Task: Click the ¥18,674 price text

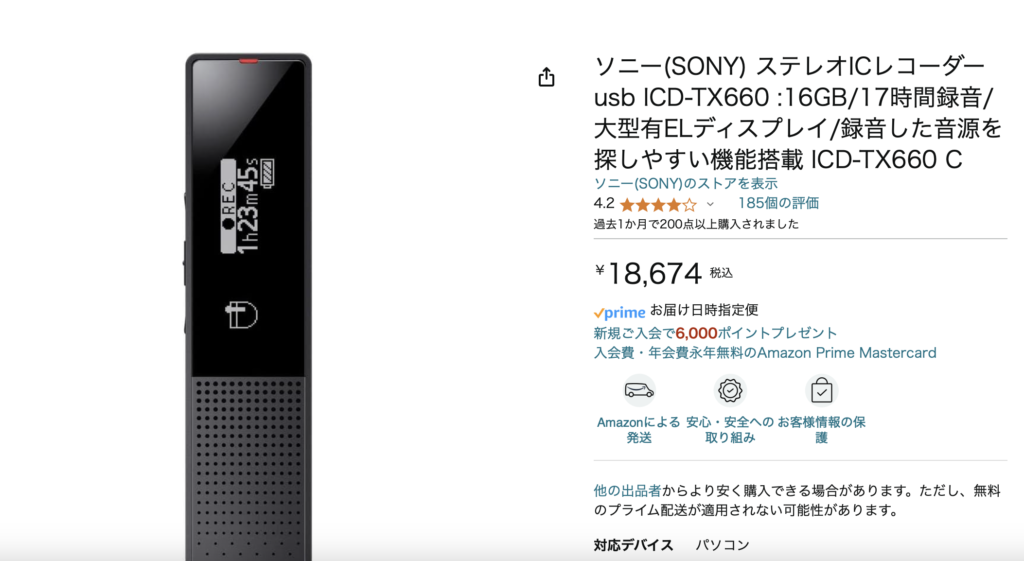Action: tap(648, 273)
